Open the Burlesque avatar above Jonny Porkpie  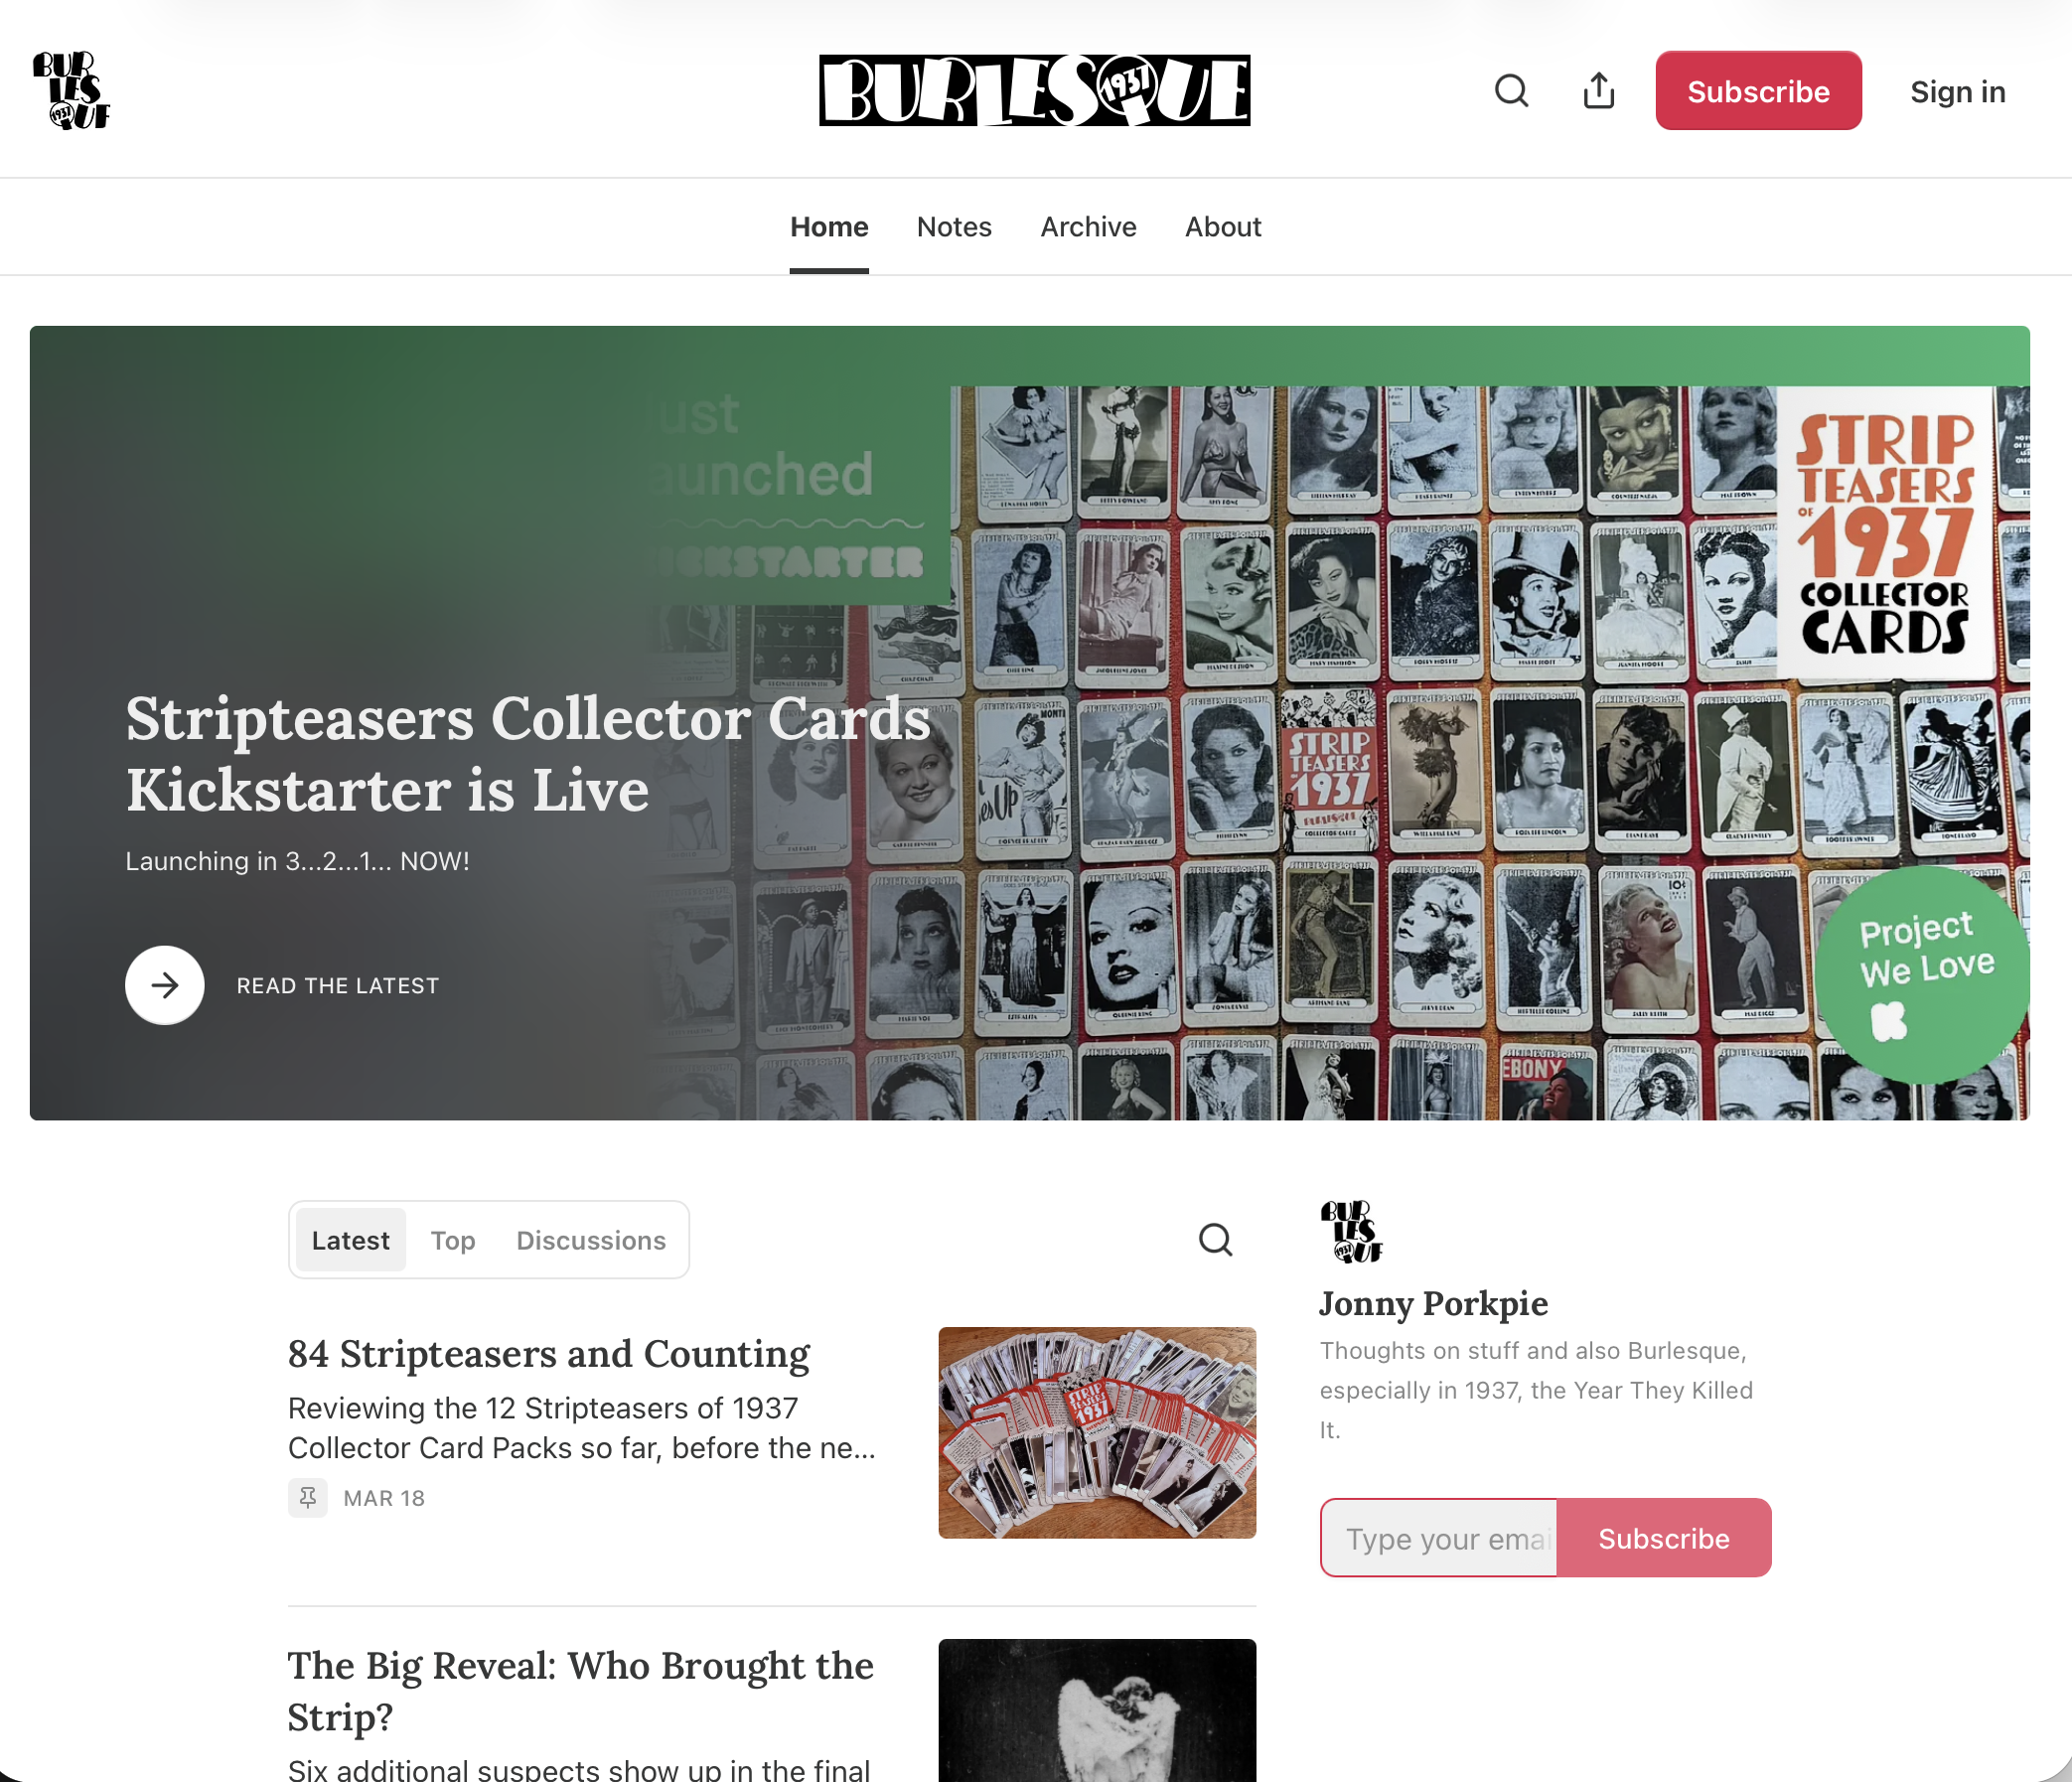pos(1351,1232)
